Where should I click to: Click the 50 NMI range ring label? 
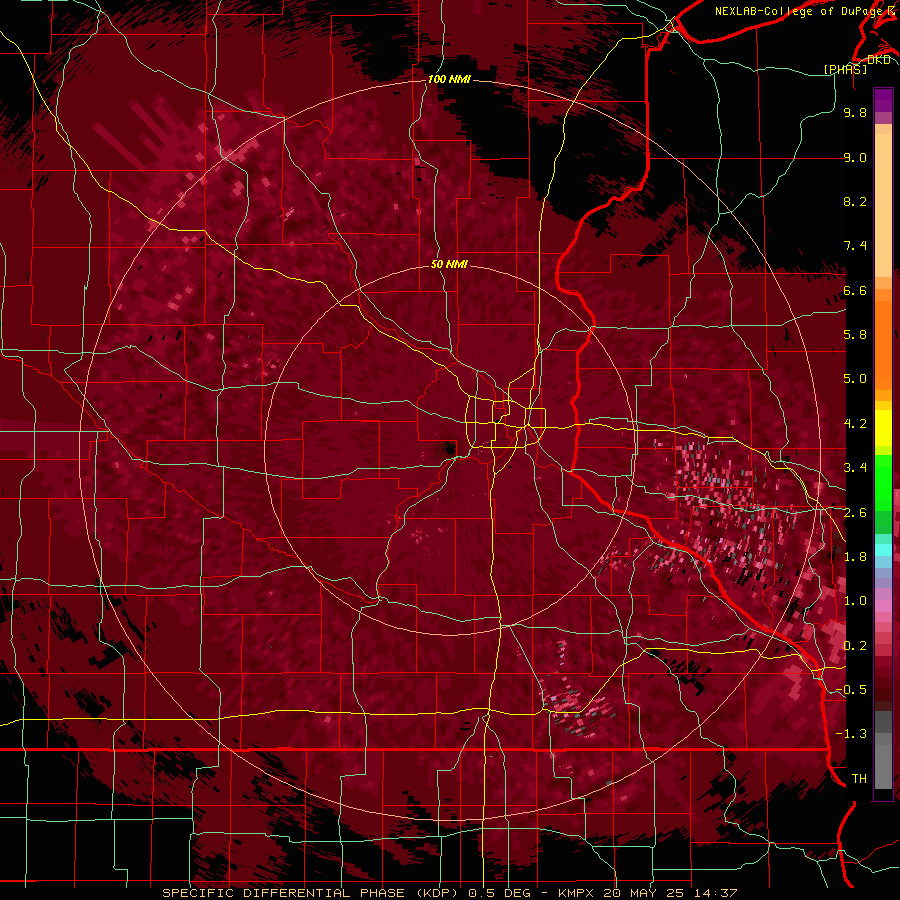click(x=449, y=264)
